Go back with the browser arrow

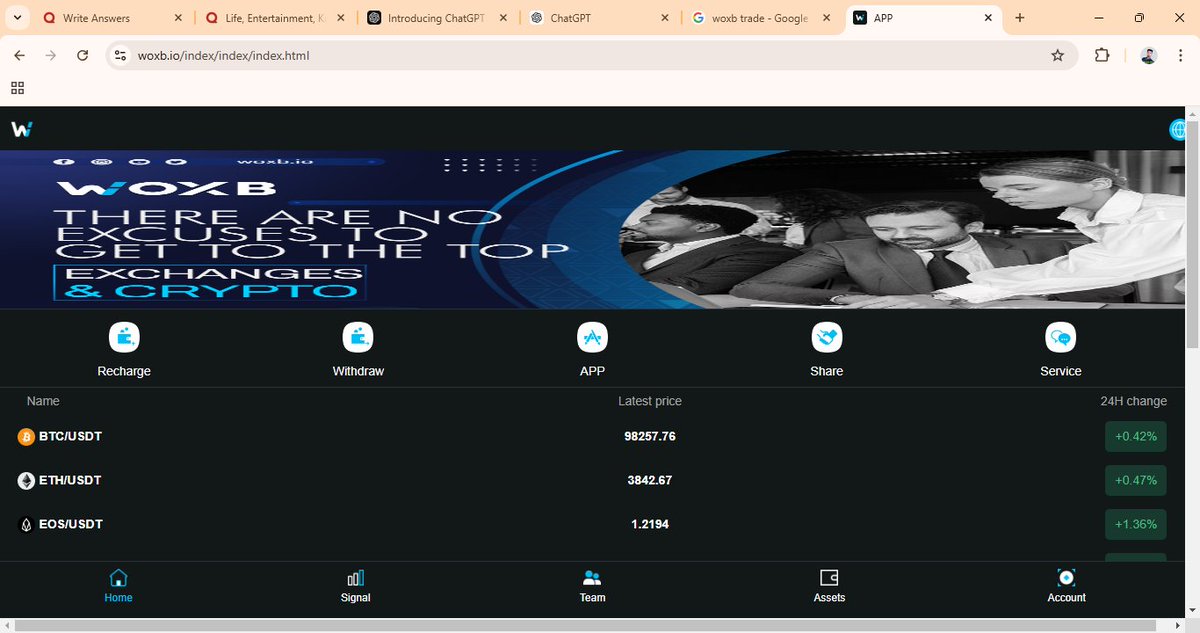[19, 56]
